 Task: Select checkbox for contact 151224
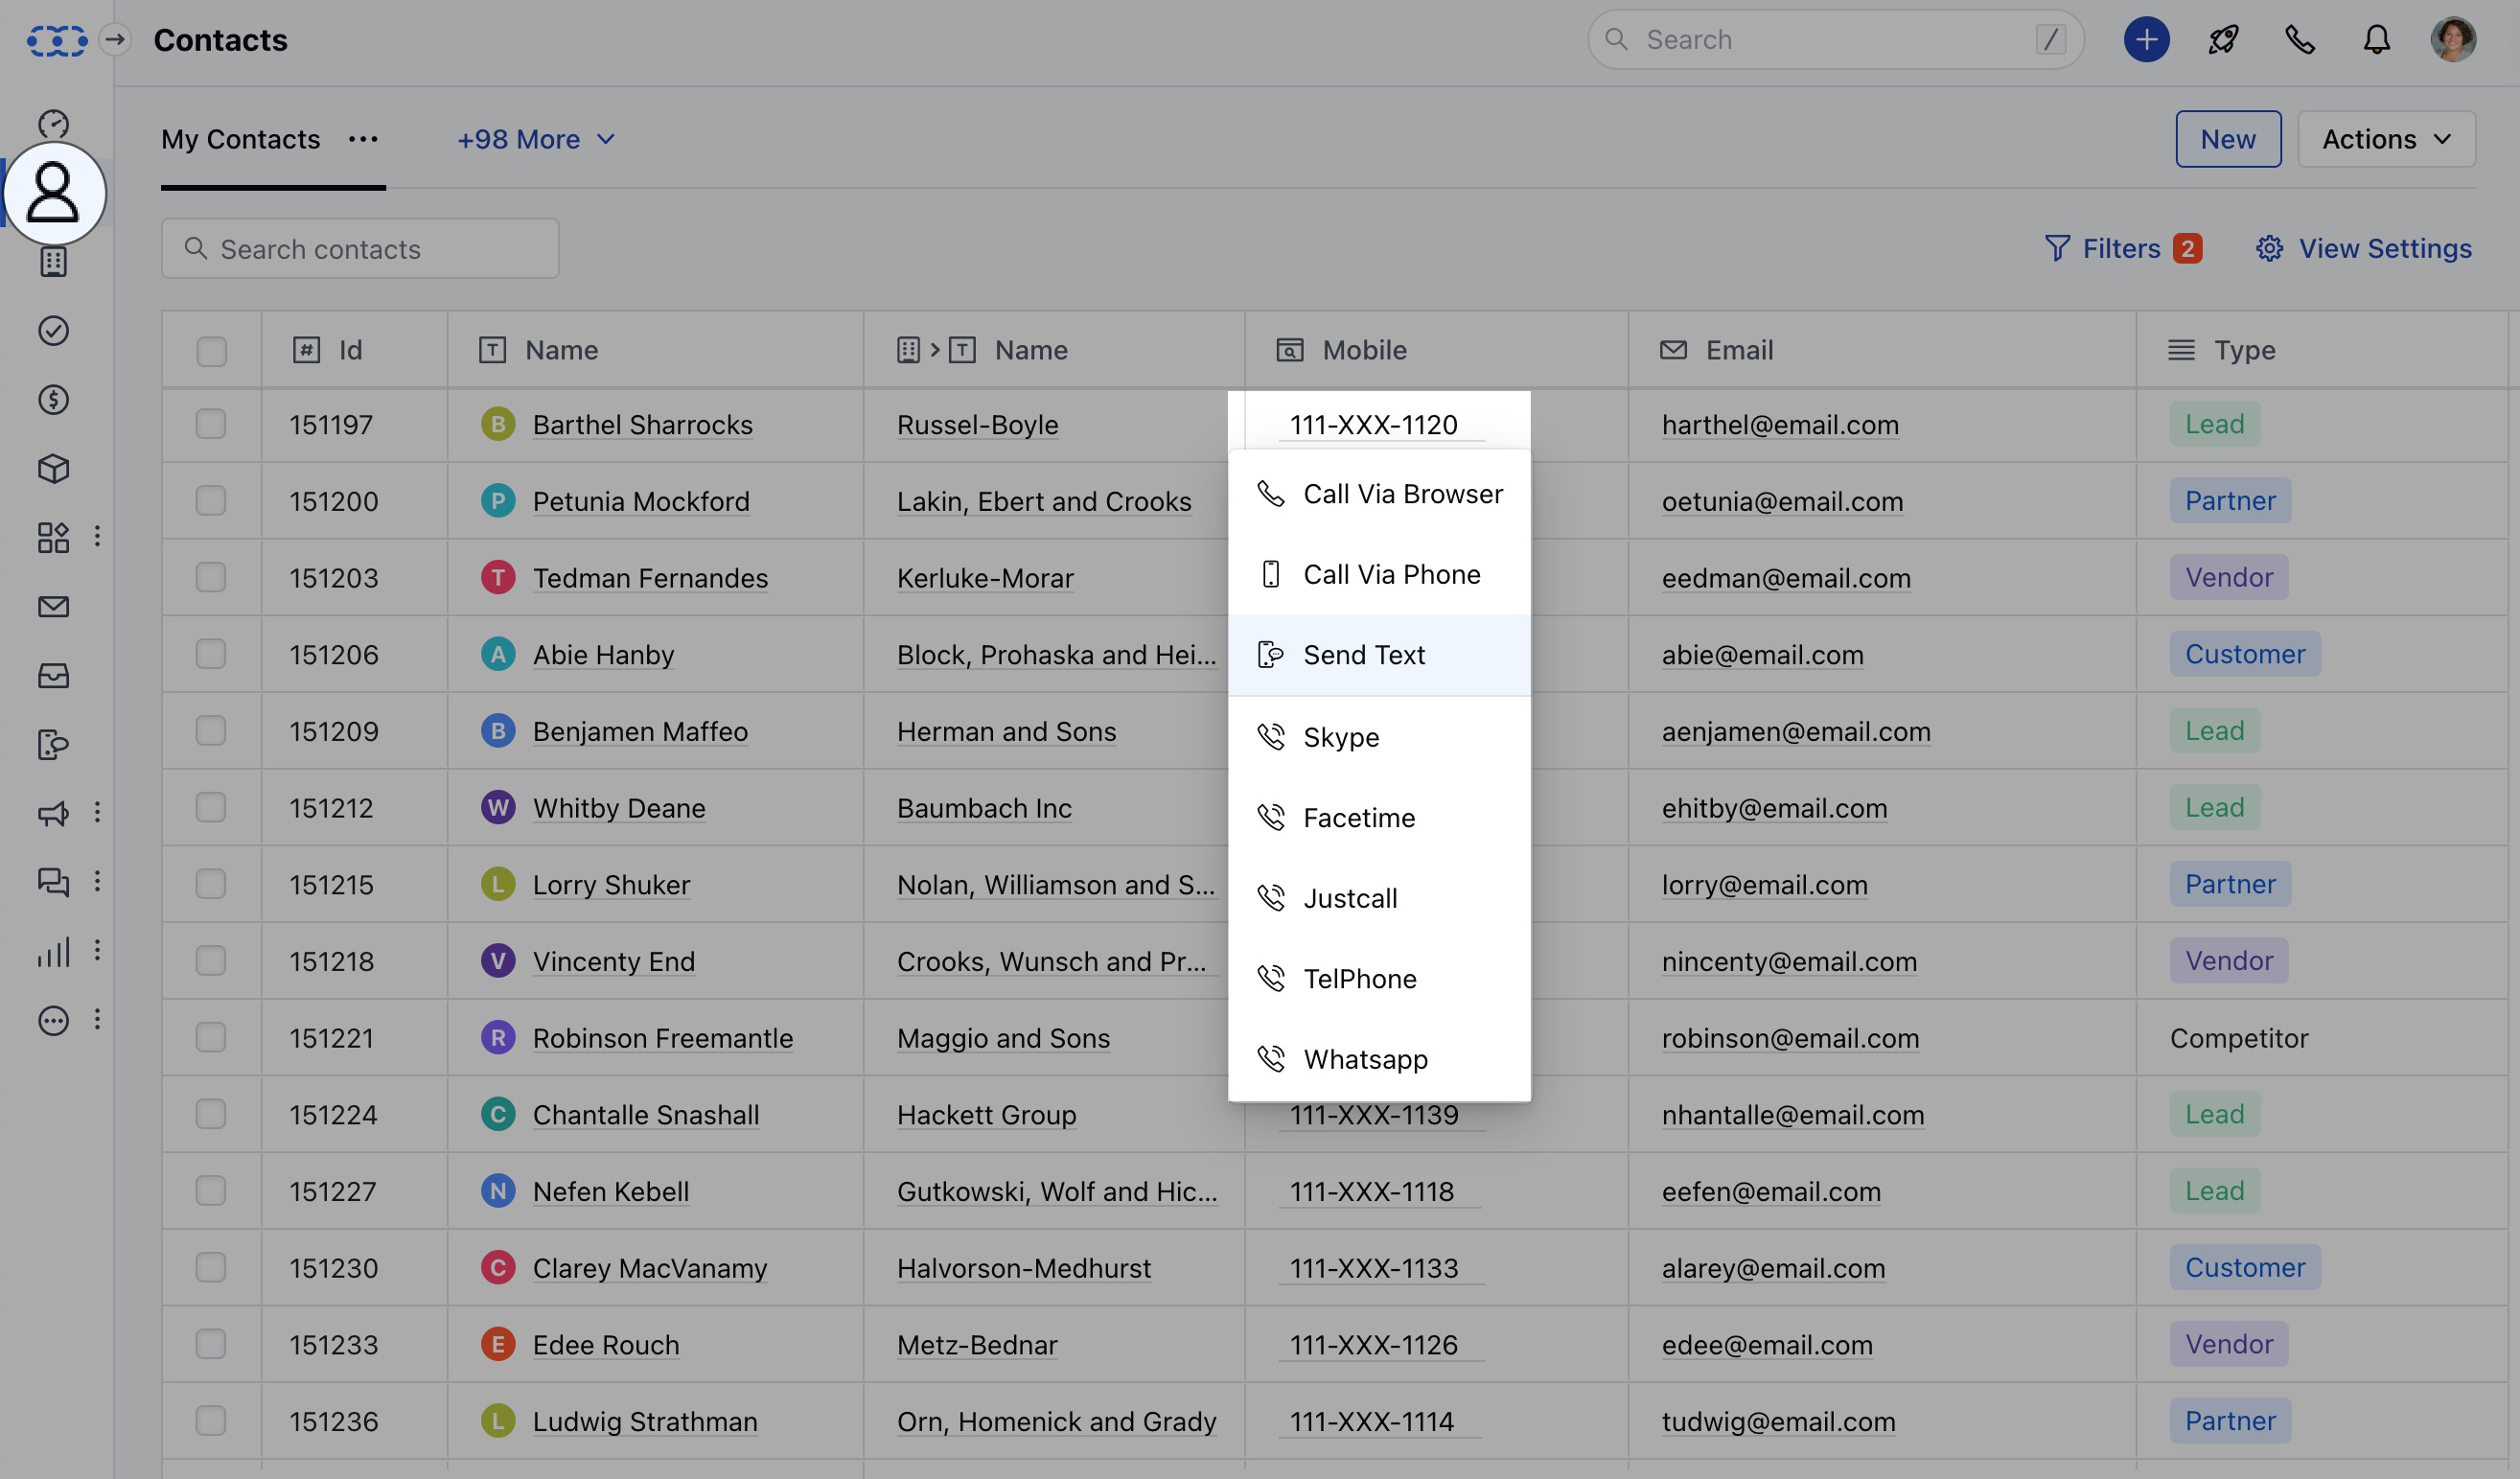pyautogui.click(x=211, y=1114)
